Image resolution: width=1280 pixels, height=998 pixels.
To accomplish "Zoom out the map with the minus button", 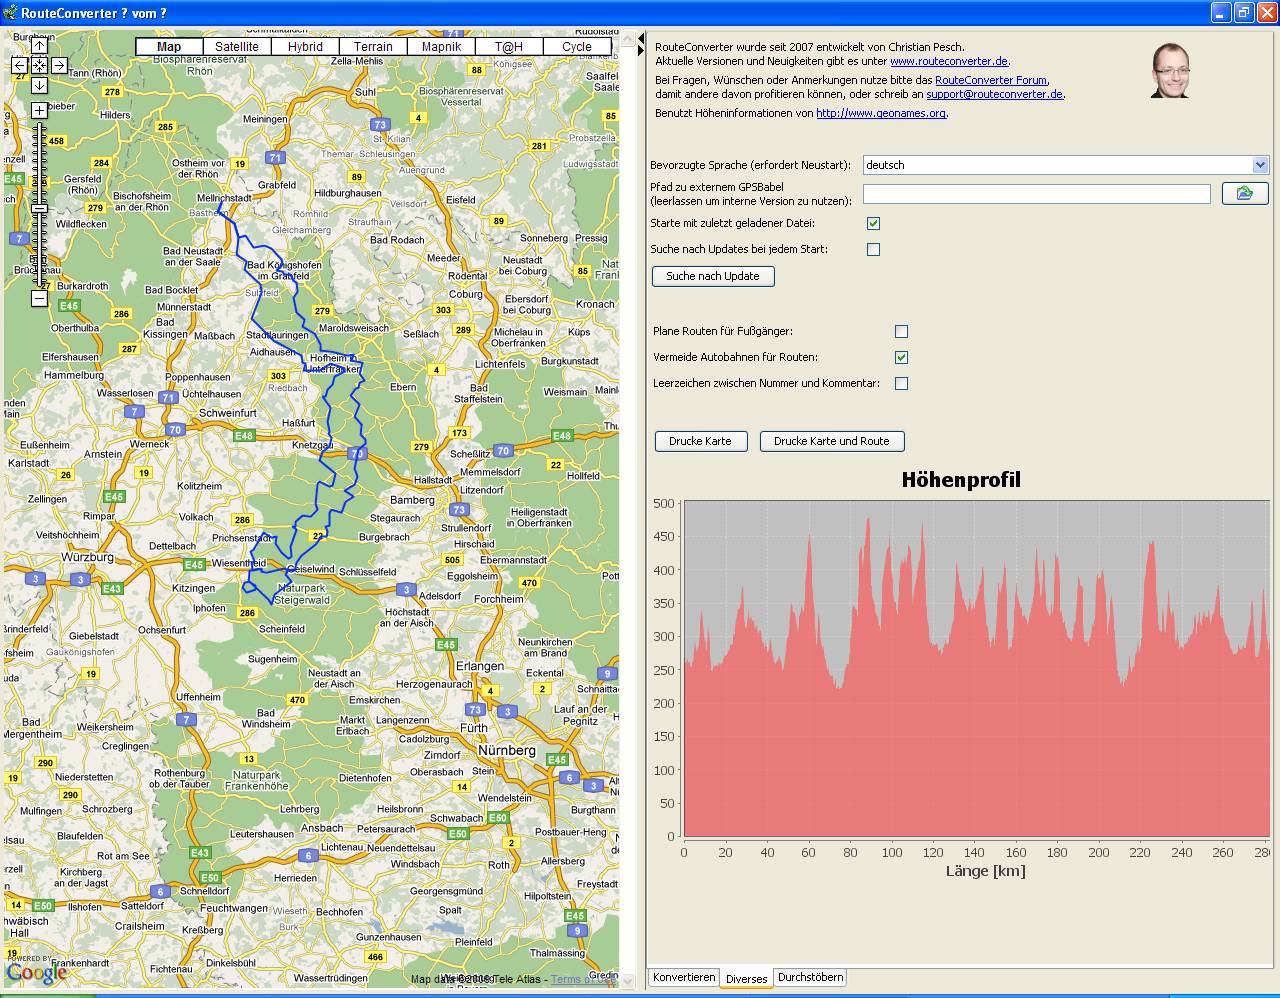I will tap(39, 298).
